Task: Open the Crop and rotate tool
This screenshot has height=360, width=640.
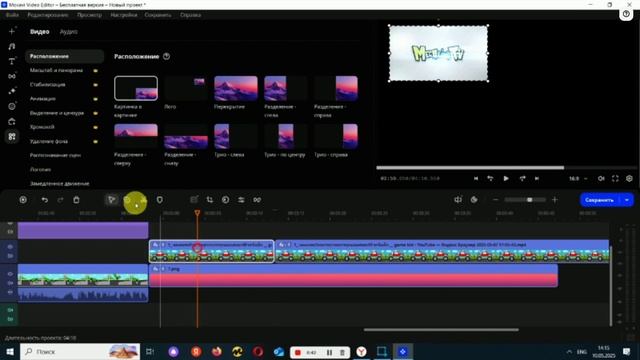Action: [x=210, y=200]
